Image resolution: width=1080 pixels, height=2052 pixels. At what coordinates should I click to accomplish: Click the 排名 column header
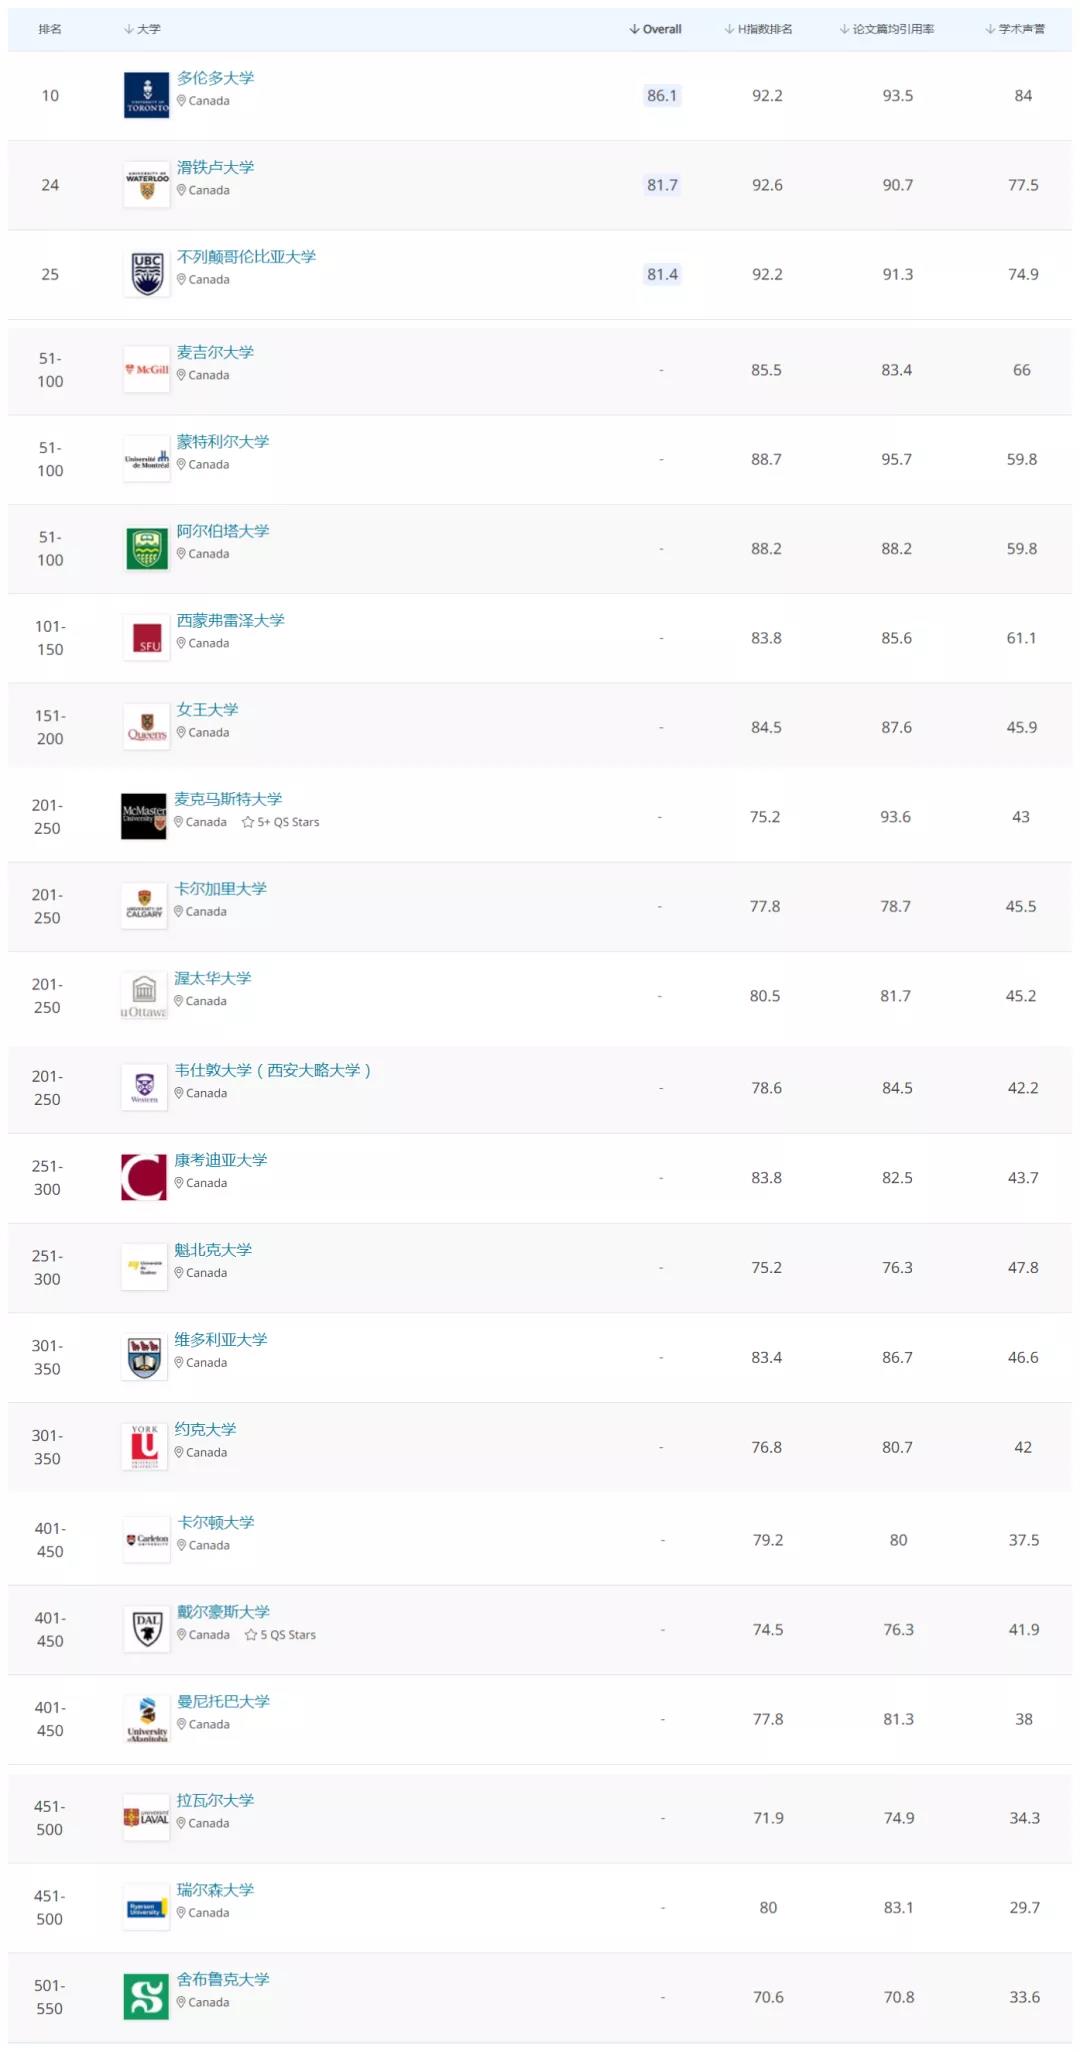click(x=50, y=29)
